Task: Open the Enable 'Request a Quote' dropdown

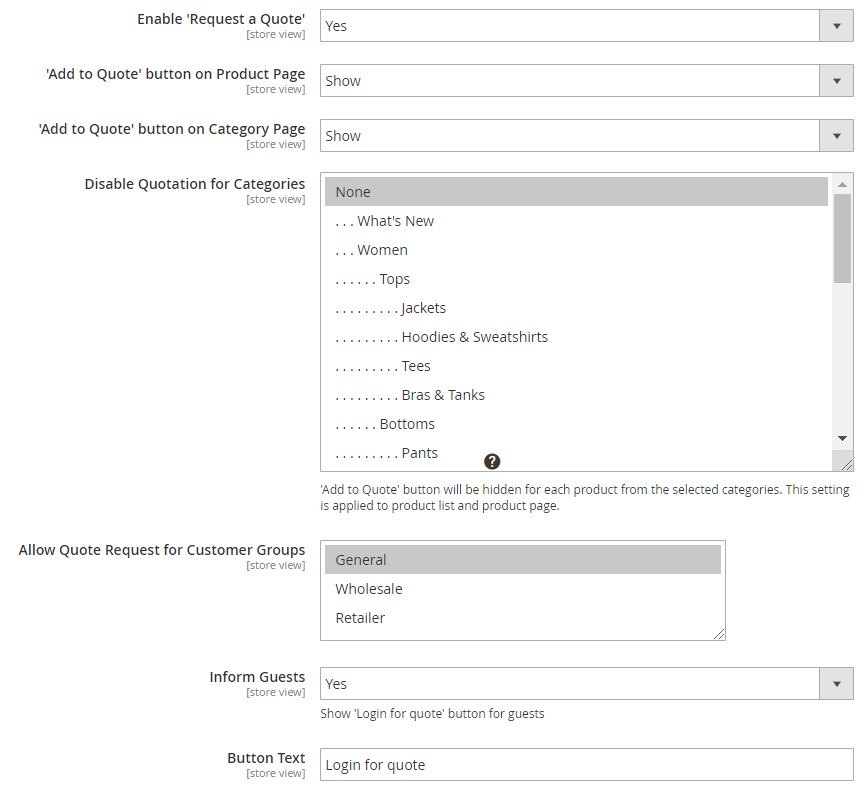Action: (586, 26)
